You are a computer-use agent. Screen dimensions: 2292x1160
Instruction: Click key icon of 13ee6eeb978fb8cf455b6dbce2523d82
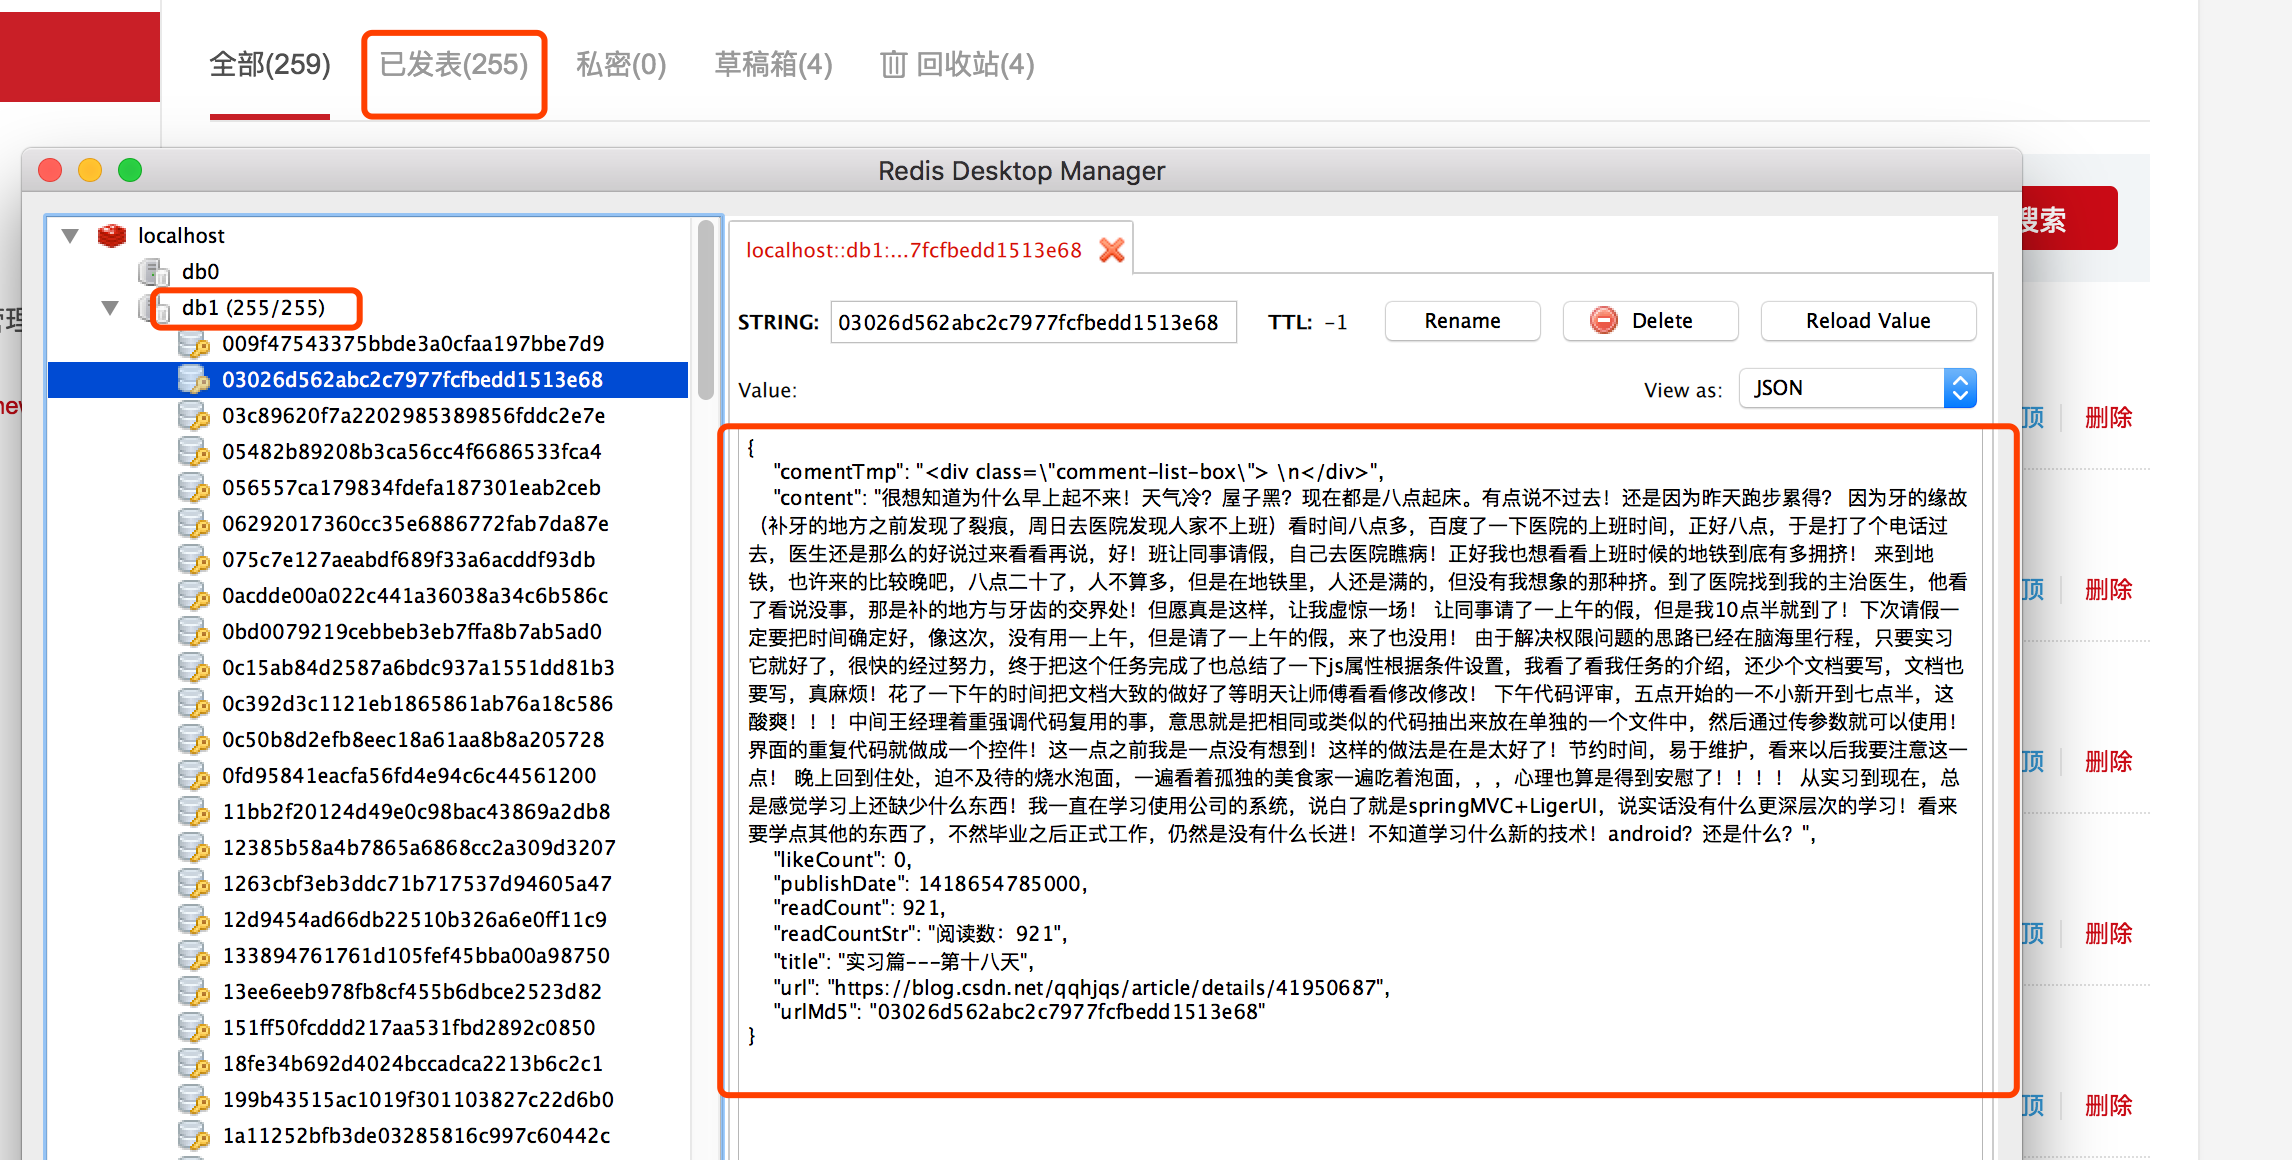tap(193, 992)
